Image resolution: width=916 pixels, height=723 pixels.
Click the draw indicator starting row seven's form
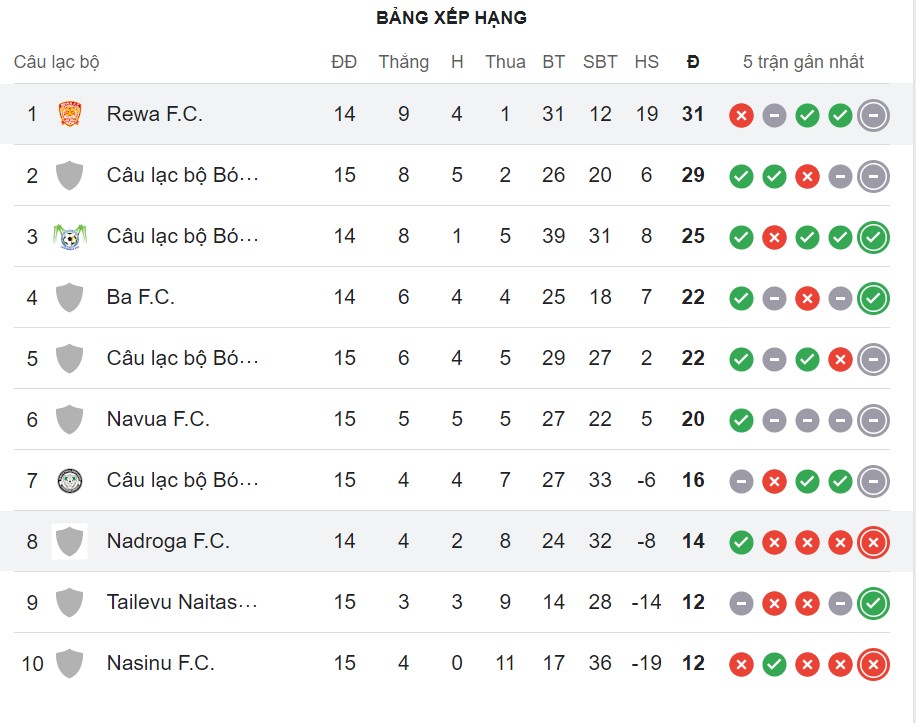(x=741, y=480)
